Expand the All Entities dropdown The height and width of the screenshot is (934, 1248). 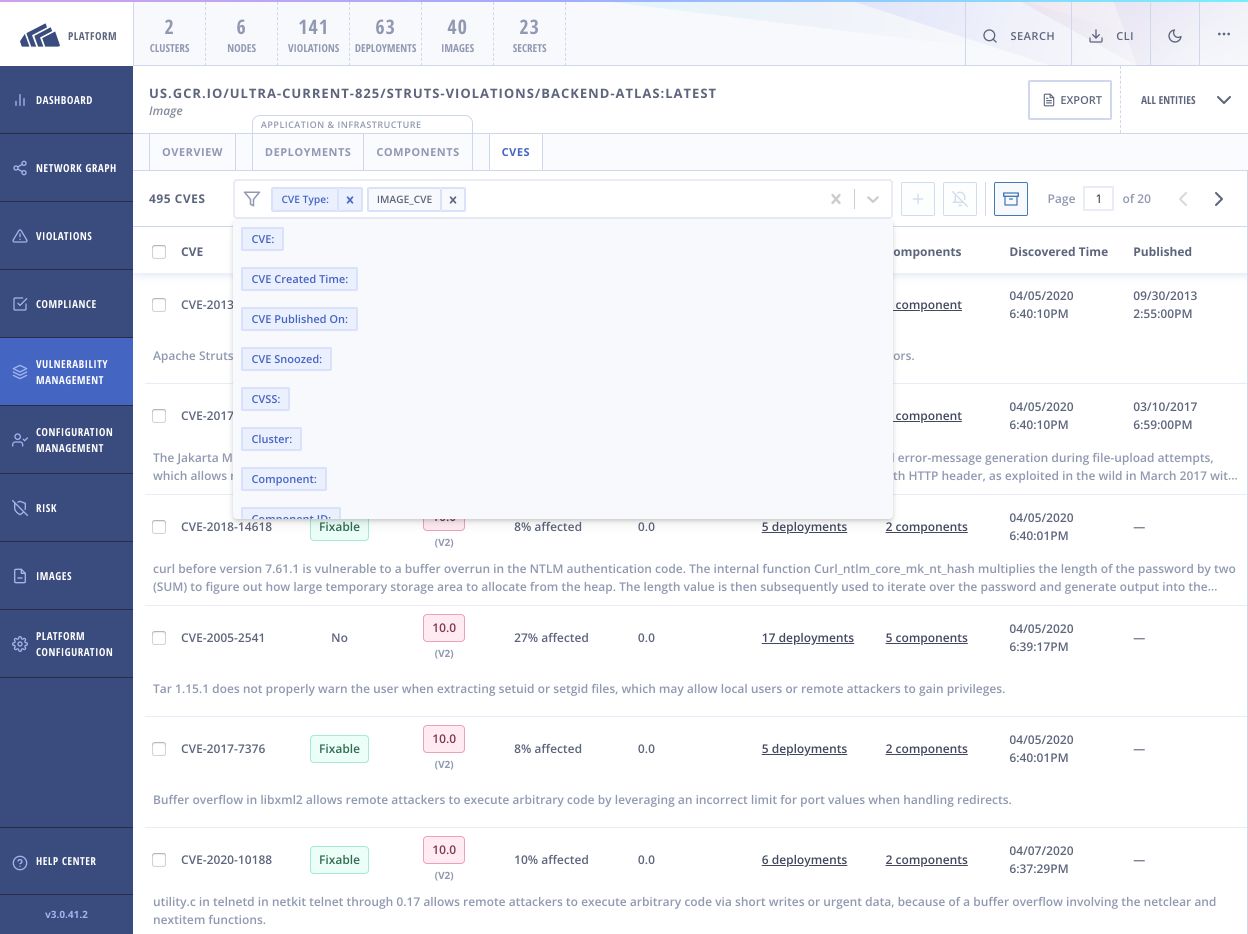pyautogui.click(x=1185, y=100)
